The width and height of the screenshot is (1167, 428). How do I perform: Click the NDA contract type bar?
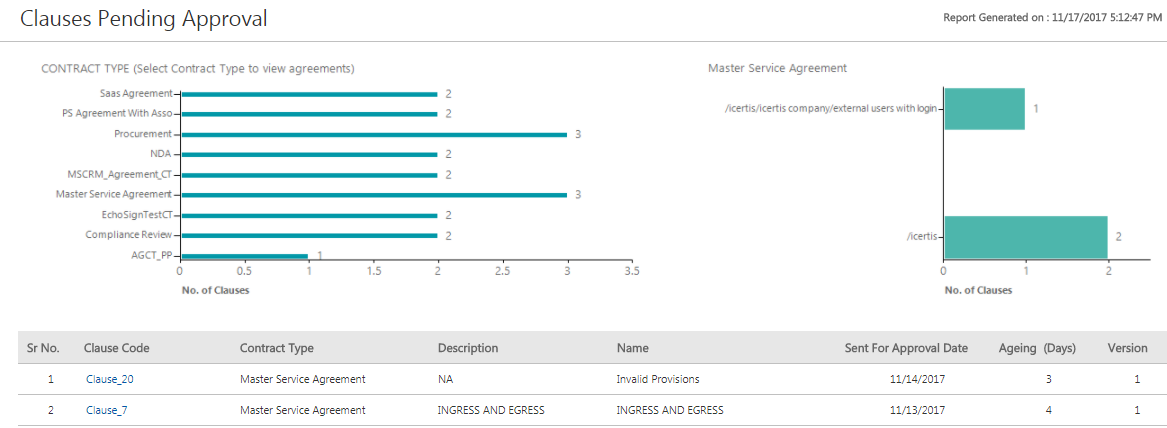click(308, 155)
